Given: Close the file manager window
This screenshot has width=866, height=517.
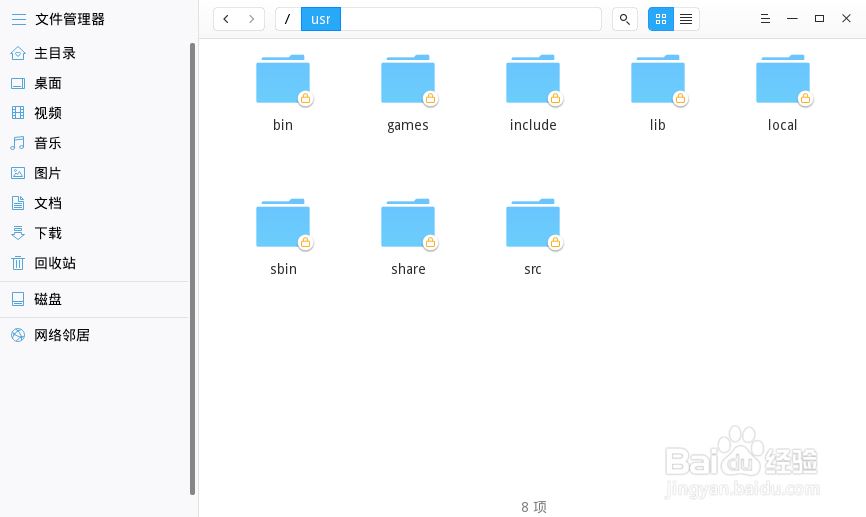Looking at the screenshot, I should pos(846,19).
